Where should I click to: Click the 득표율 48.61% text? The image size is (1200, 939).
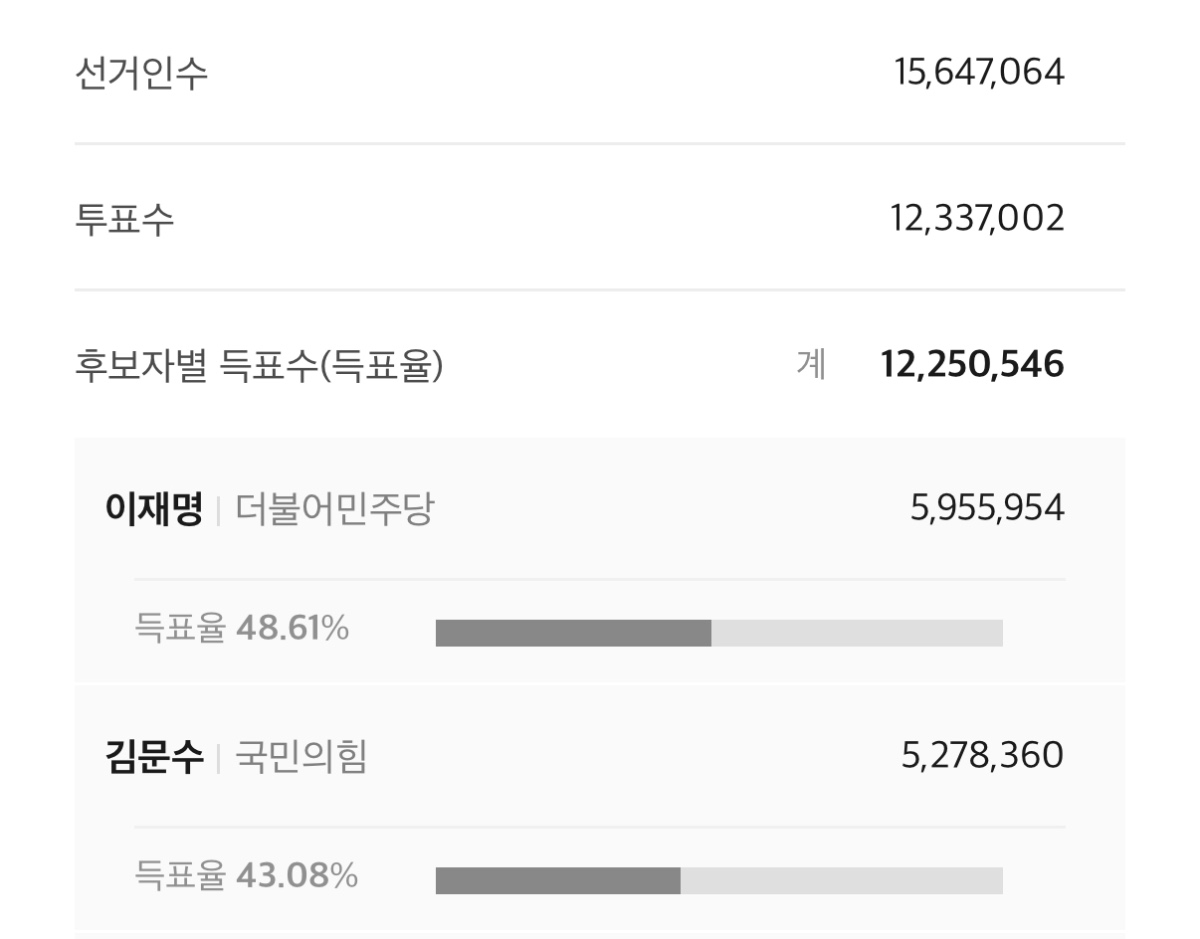[x=241, y=629]
